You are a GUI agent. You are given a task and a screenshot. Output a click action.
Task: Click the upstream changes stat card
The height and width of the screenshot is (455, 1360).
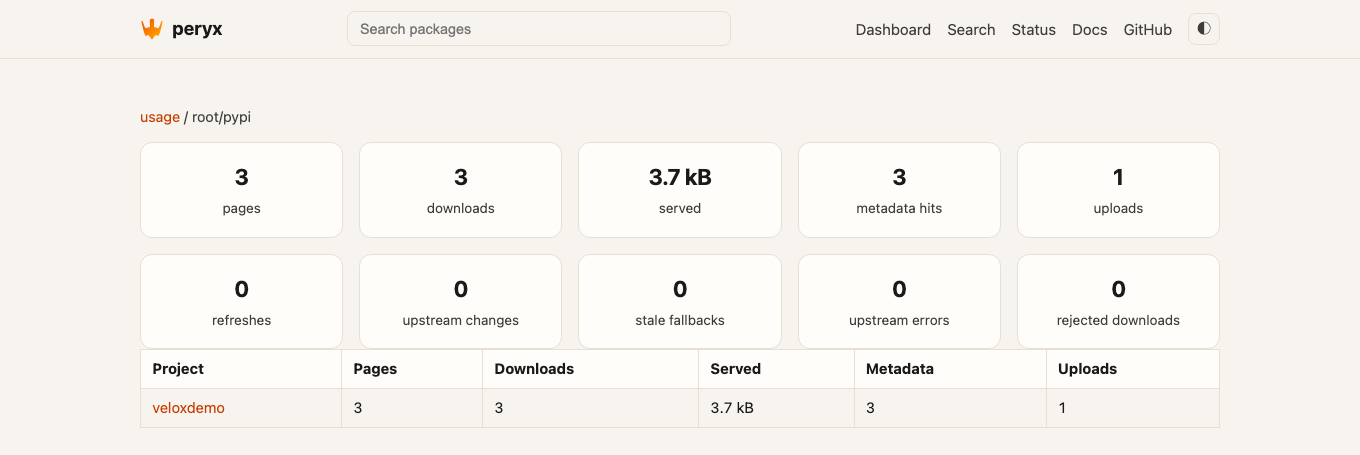pyautogui.click(x=460, y=302)
